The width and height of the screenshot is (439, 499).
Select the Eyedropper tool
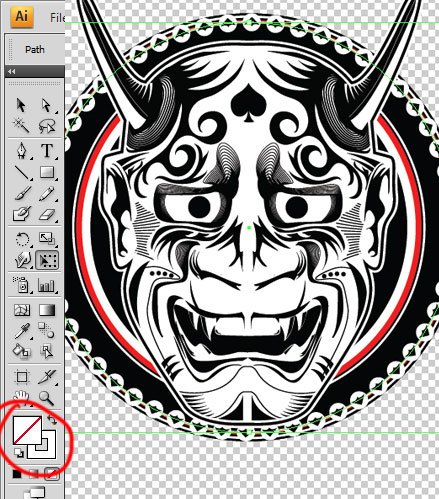22,331
